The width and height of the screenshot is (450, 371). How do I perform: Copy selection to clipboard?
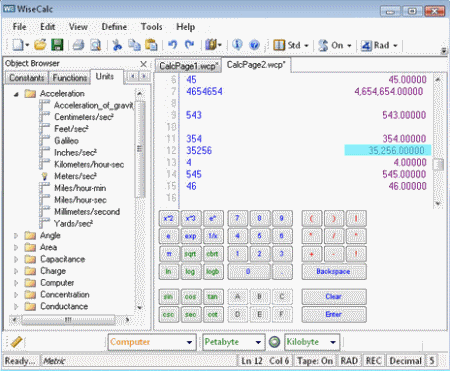(134, 45)
